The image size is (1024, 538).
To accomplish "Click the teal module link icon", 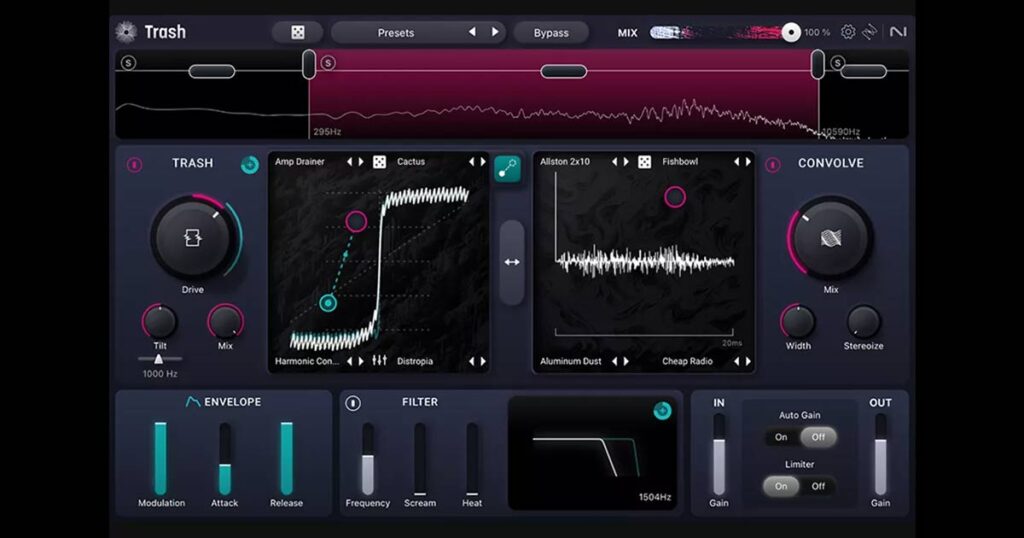I will pyautogui.click(x=507, y=169).
